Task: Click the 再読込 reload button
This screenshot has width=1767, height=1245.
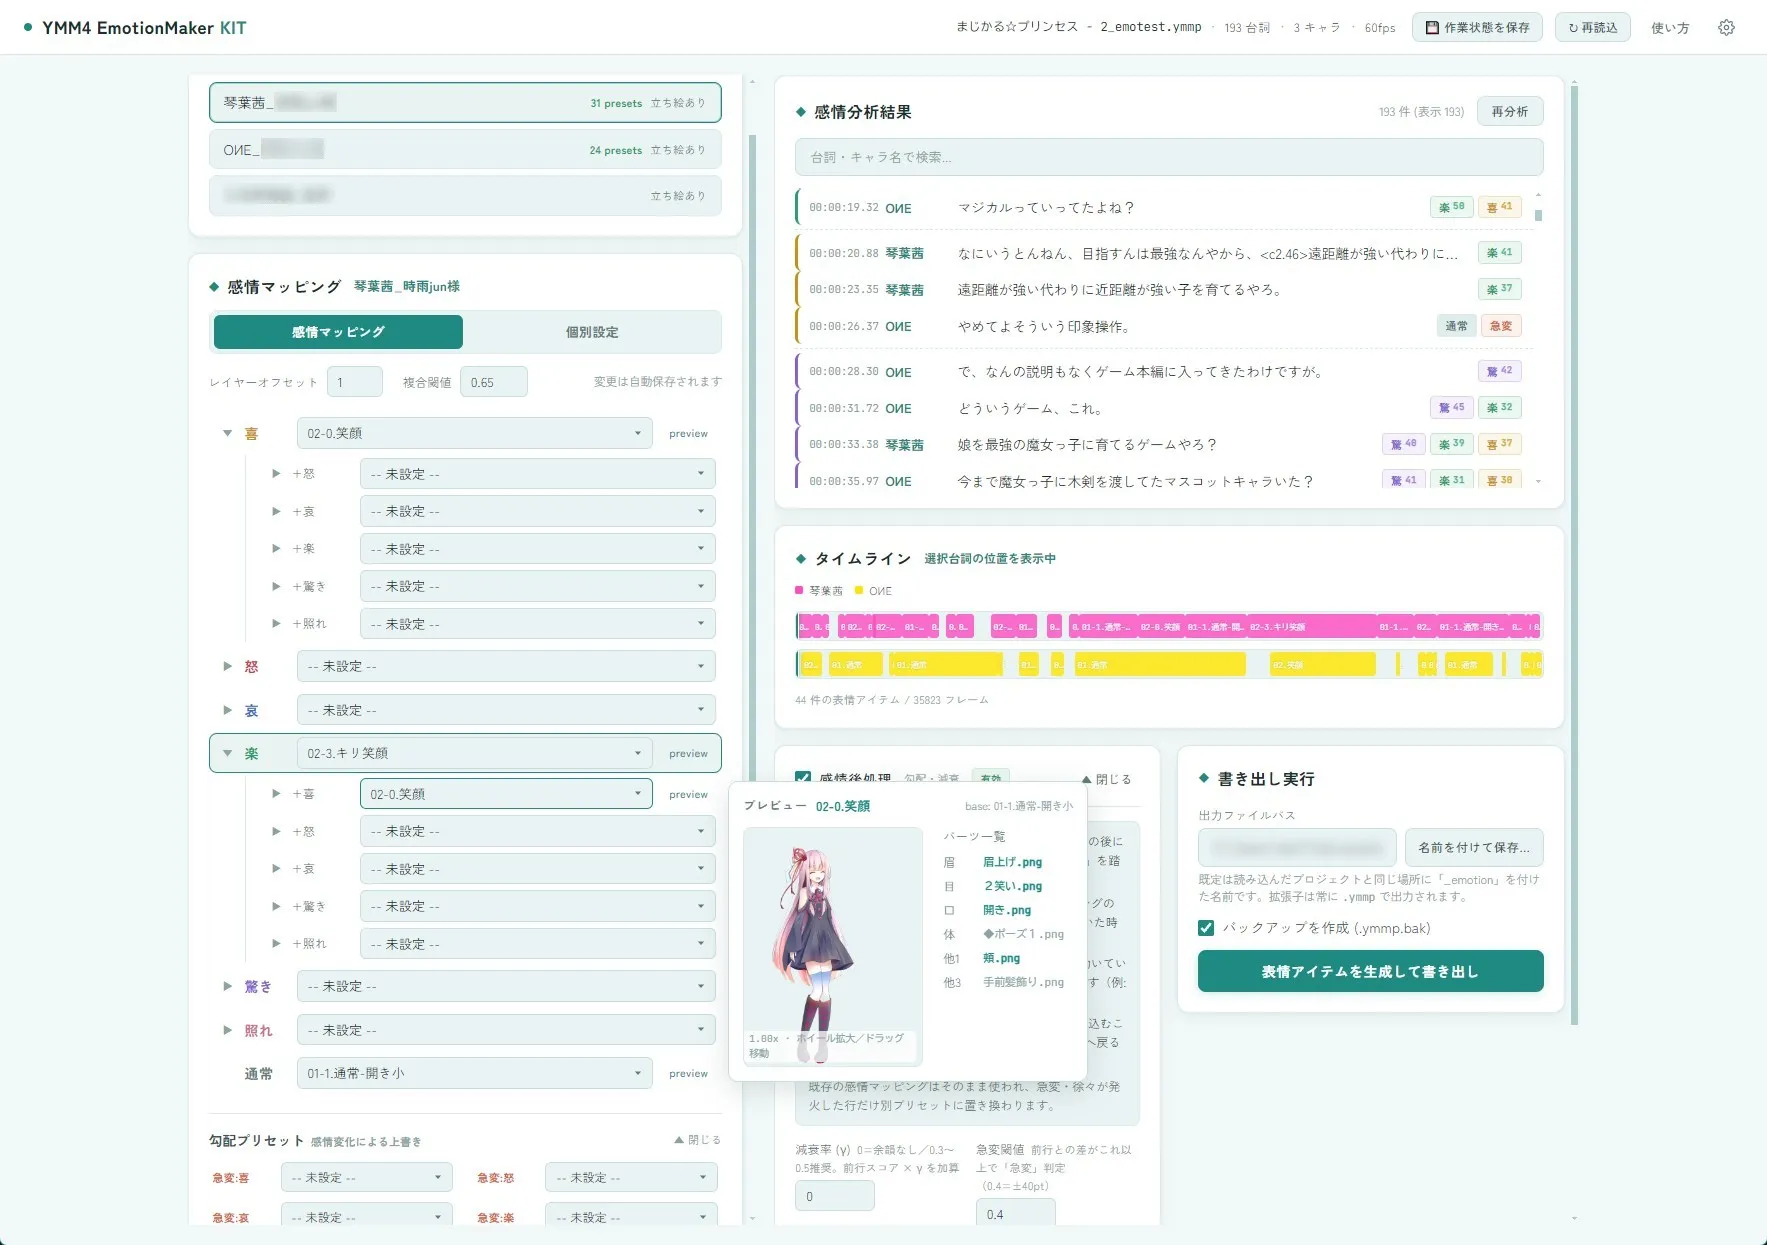Action: tap(1593, 28)
